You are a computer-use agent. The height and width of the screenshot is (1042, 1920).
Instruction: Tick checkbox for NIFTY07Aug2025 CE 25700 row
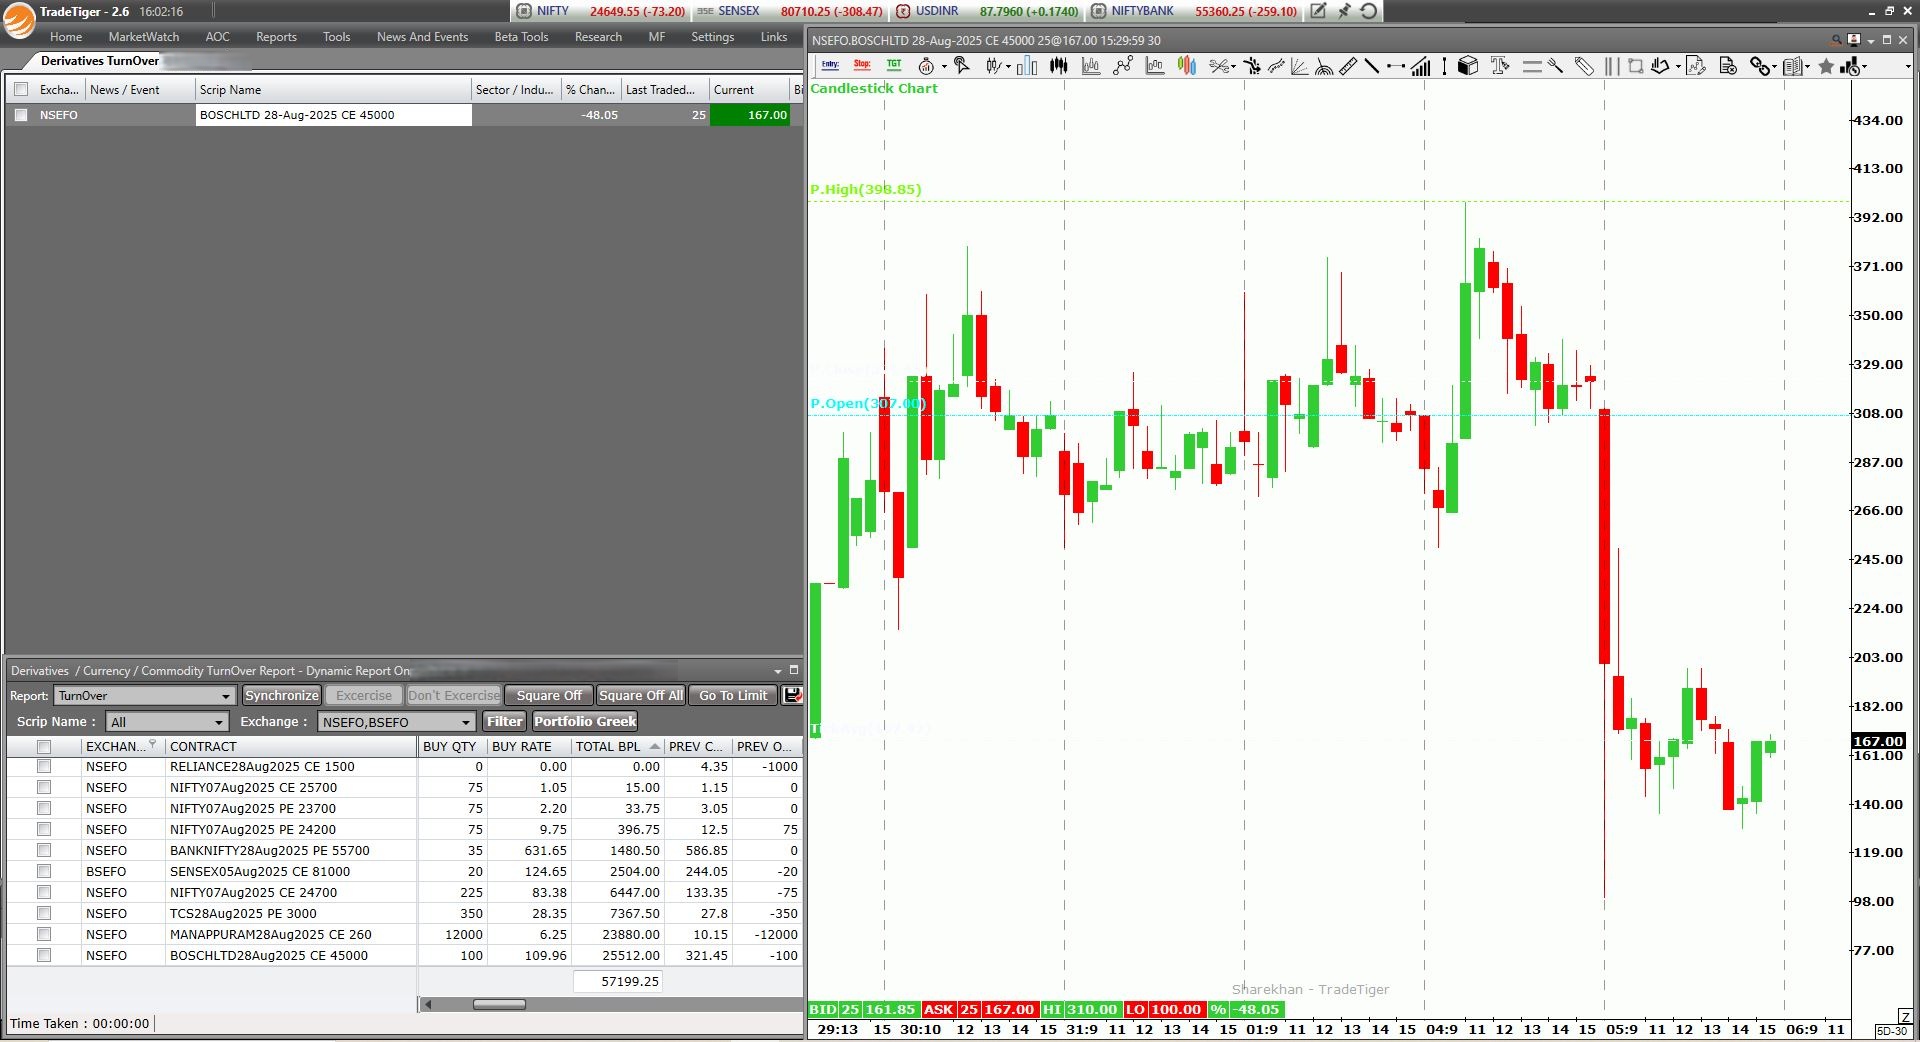point(44,787)
